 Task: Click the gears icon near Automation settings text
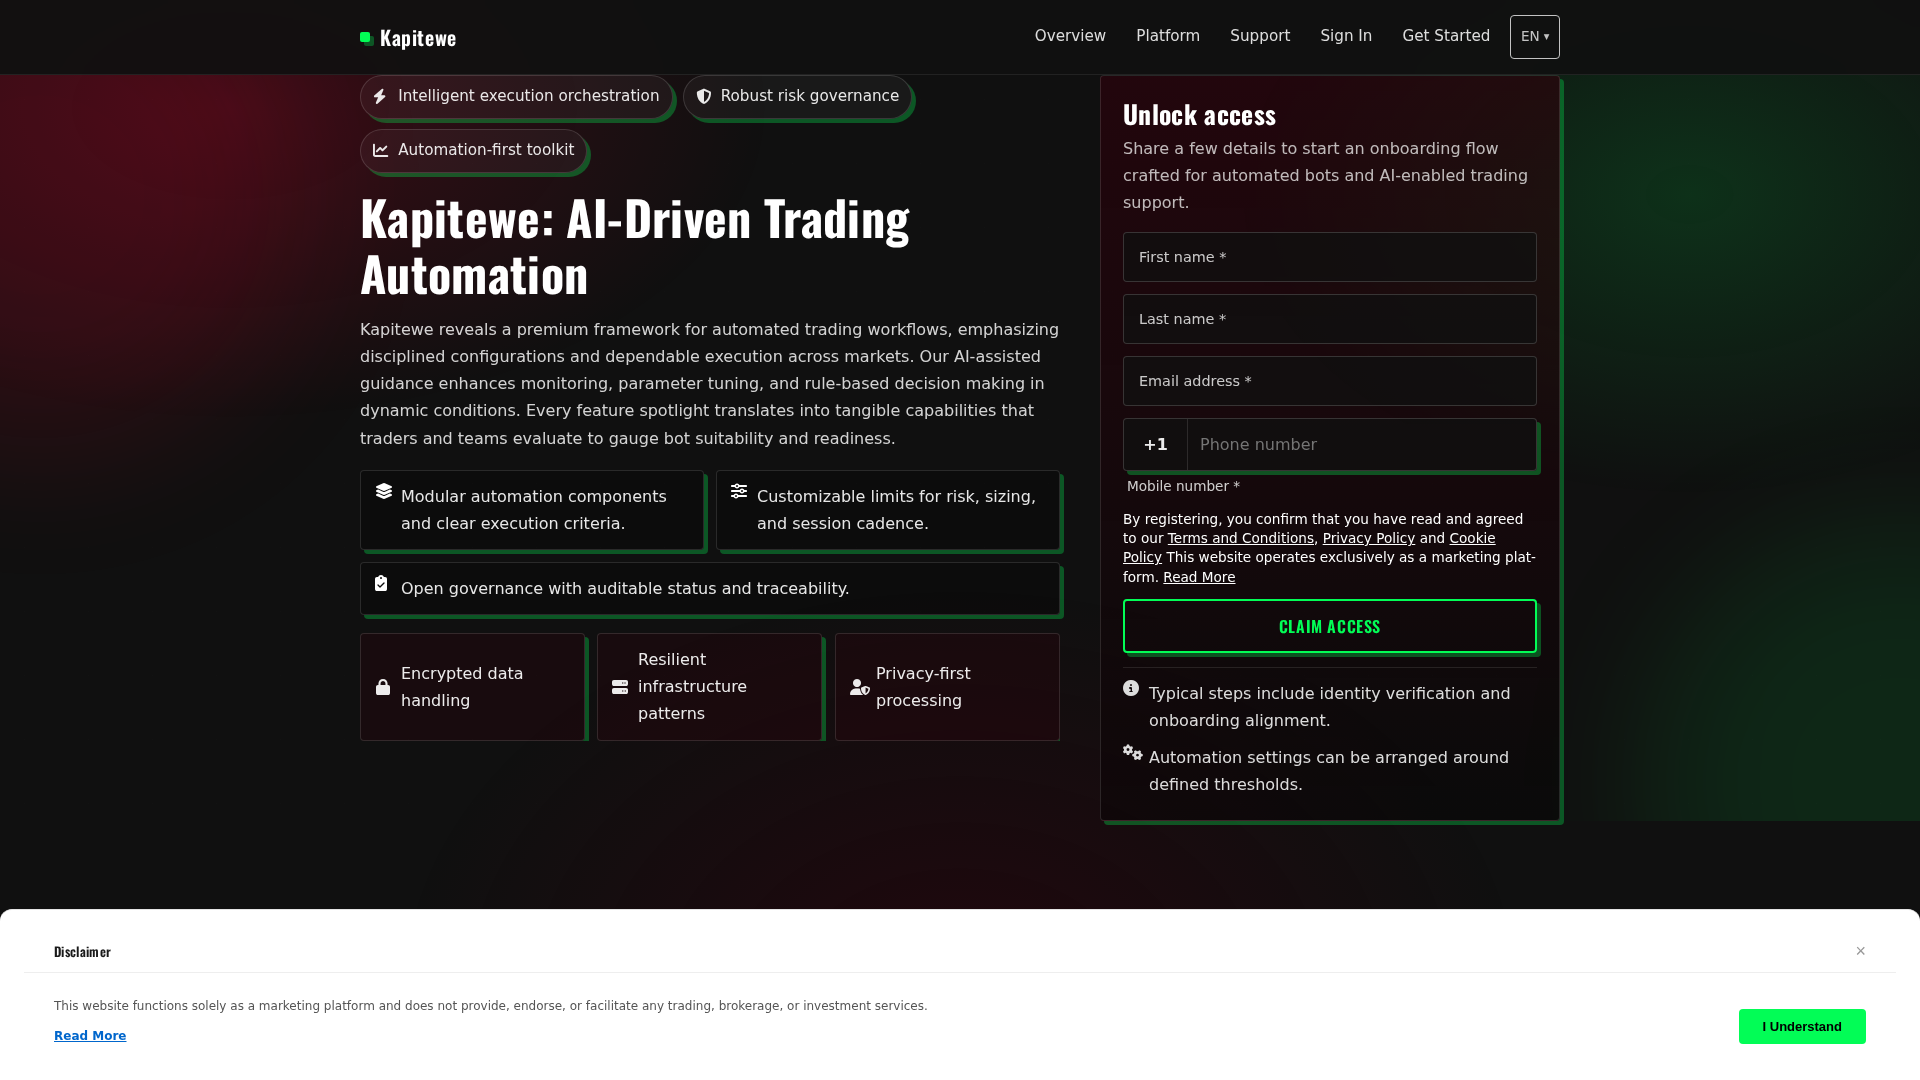pyautogui.click(x=1132, y=752)
